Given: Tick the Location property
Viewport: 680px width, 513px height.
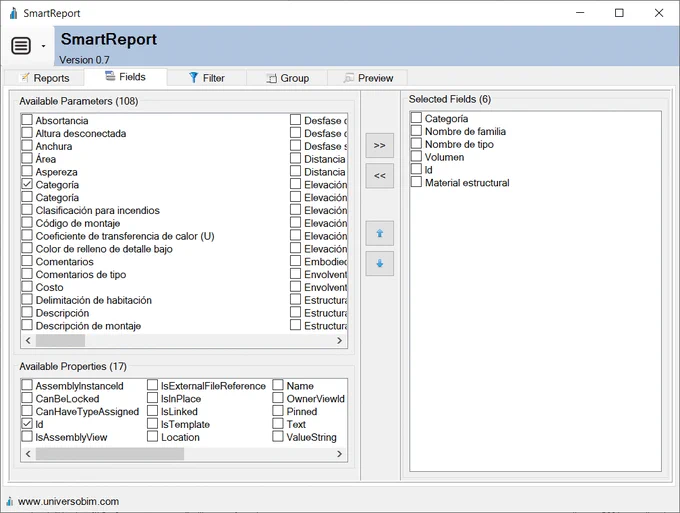Looking at the screenshot, I should 152,436.
